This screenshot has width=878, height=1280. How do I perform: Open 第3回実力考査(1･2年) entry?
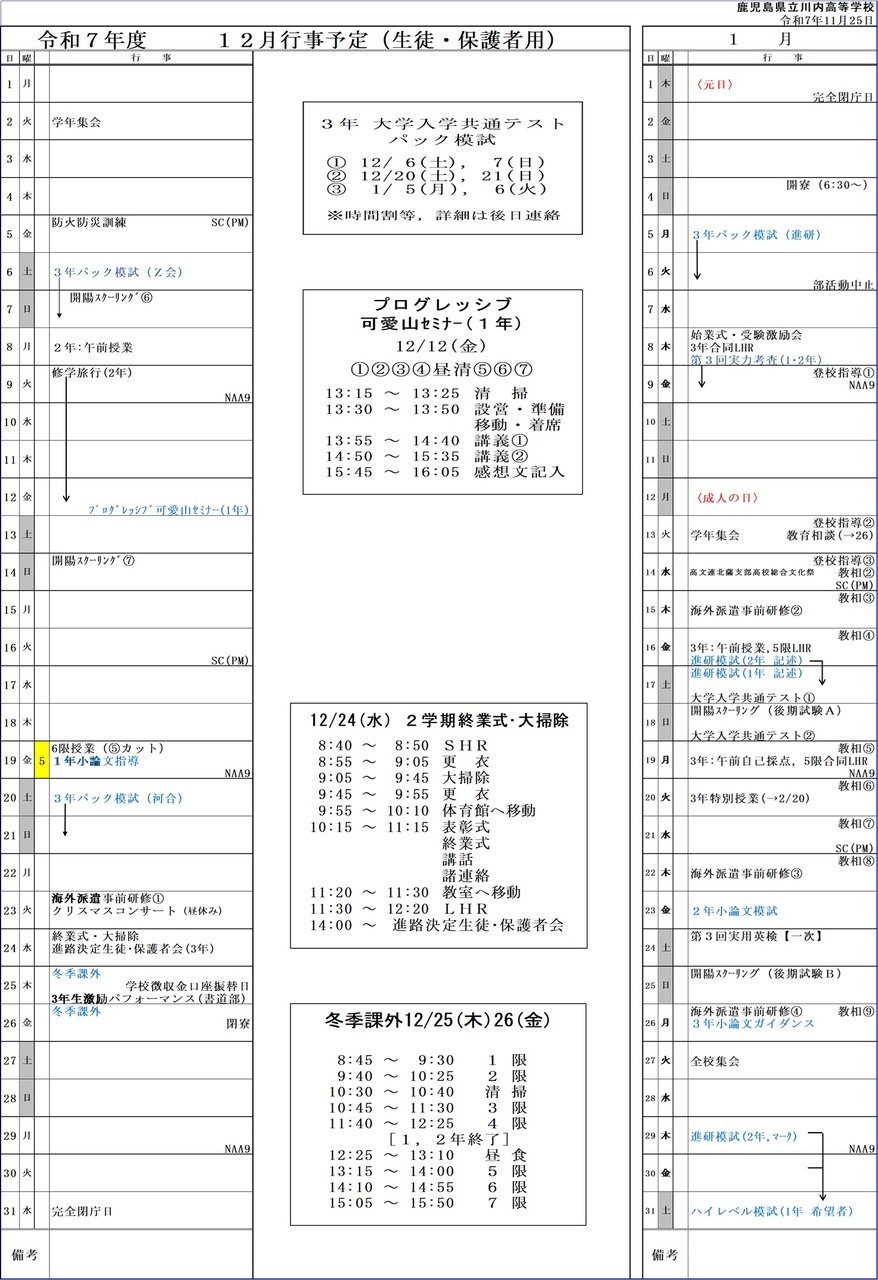click(x=755, y=359)
